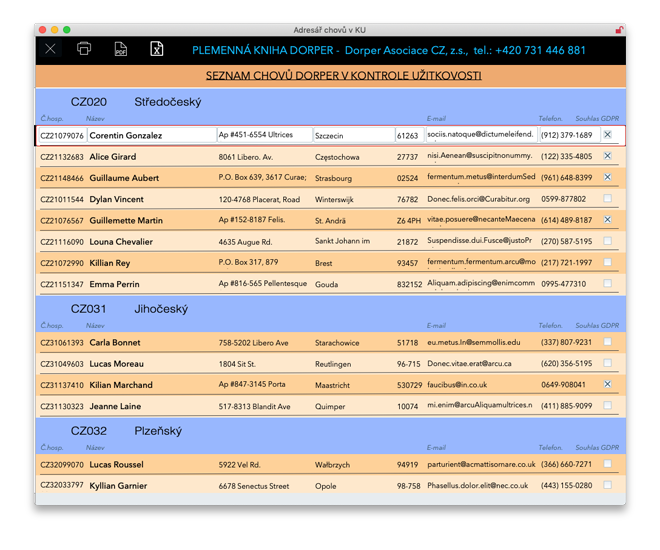Export to Excel with the spreadsheet icon
Image resolution: width=660 pixels, height=550 pixels.
click(x=156, y=49)
